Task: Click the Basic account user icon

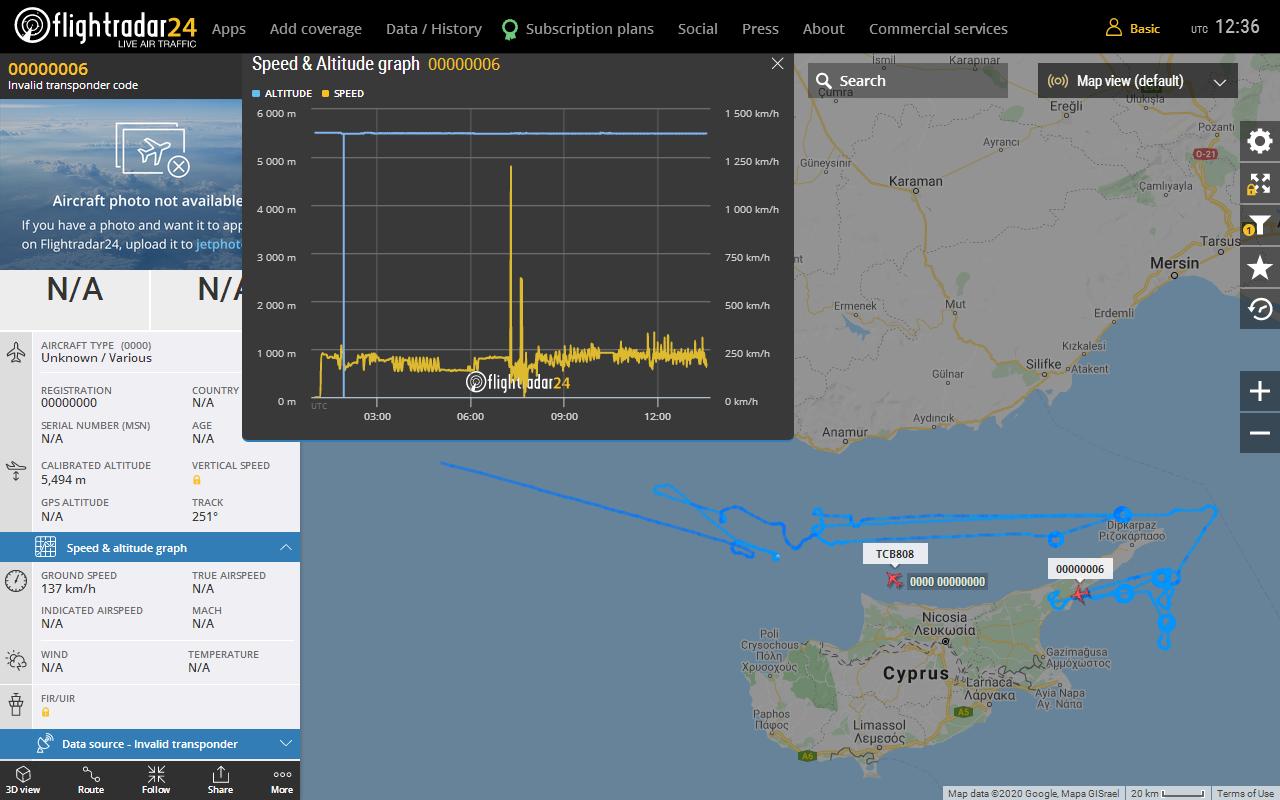Action: tap(1113, 28)
